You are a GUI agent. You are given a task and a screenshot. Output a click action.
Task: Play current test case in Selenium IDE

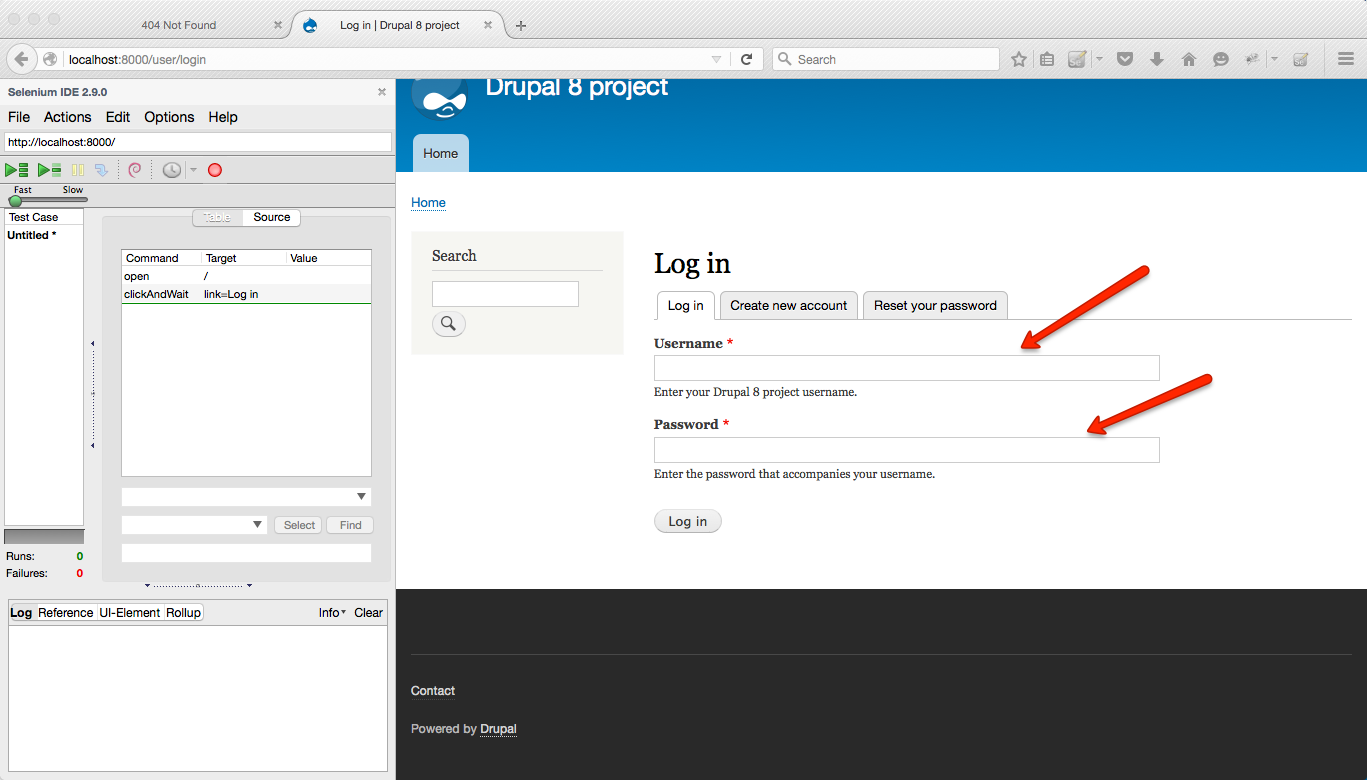pos(49,170)
